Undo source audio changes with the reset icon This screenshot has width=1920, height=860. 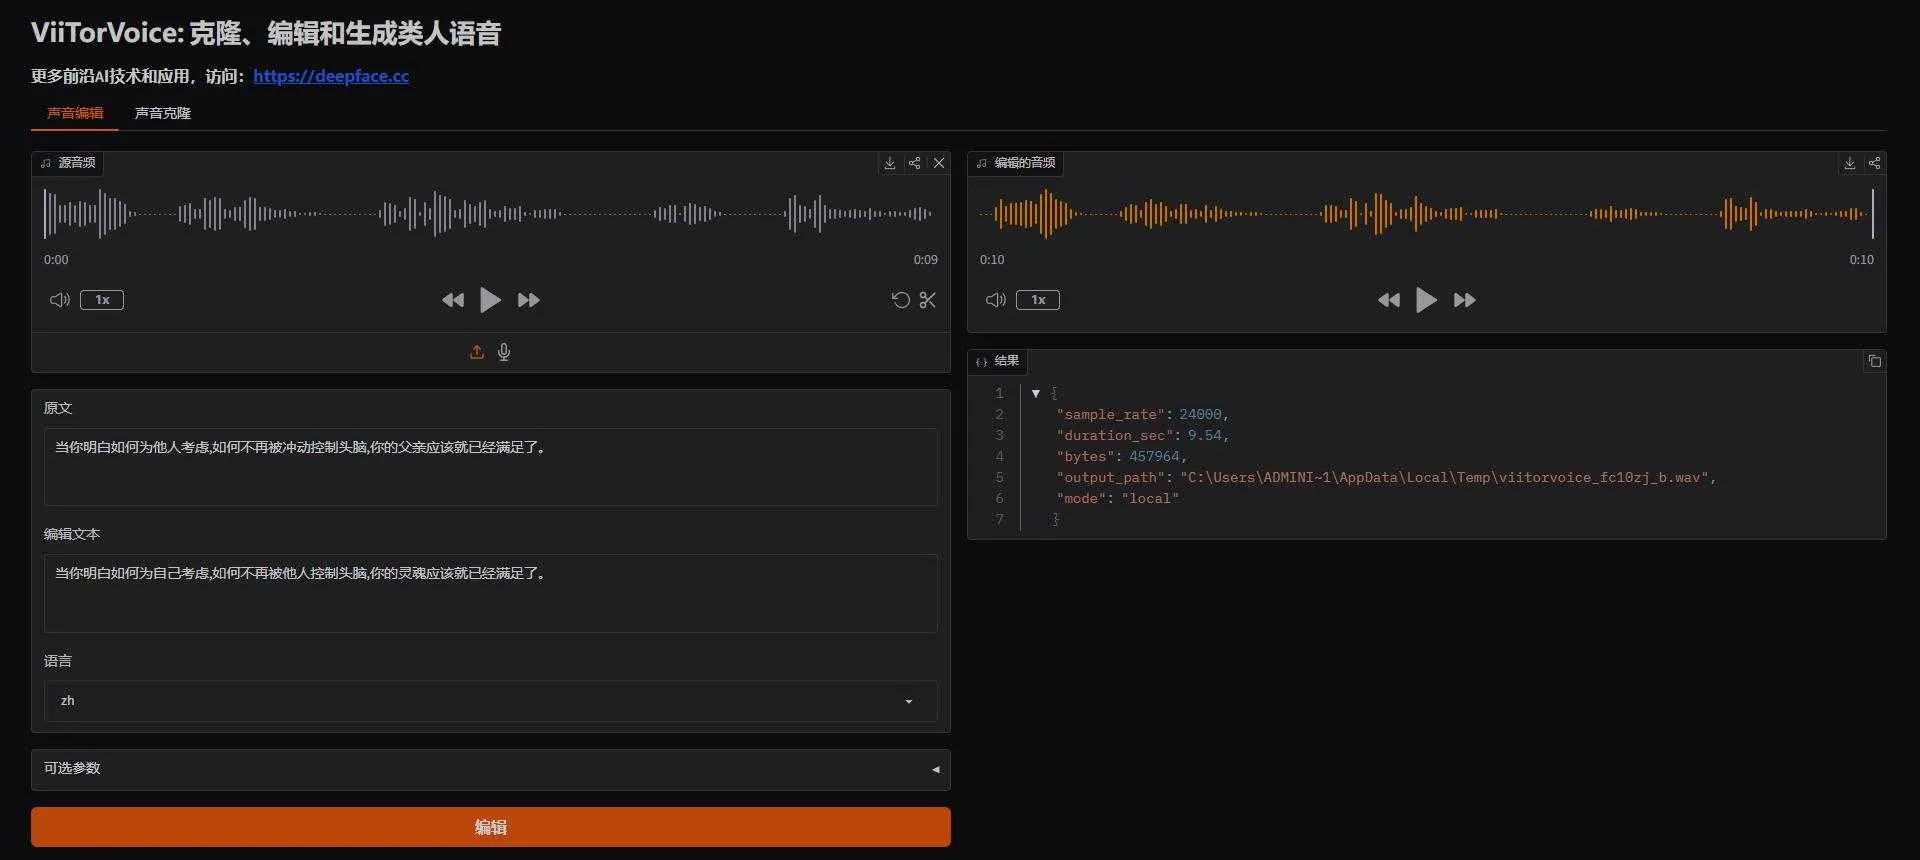[x=900, y=300]
